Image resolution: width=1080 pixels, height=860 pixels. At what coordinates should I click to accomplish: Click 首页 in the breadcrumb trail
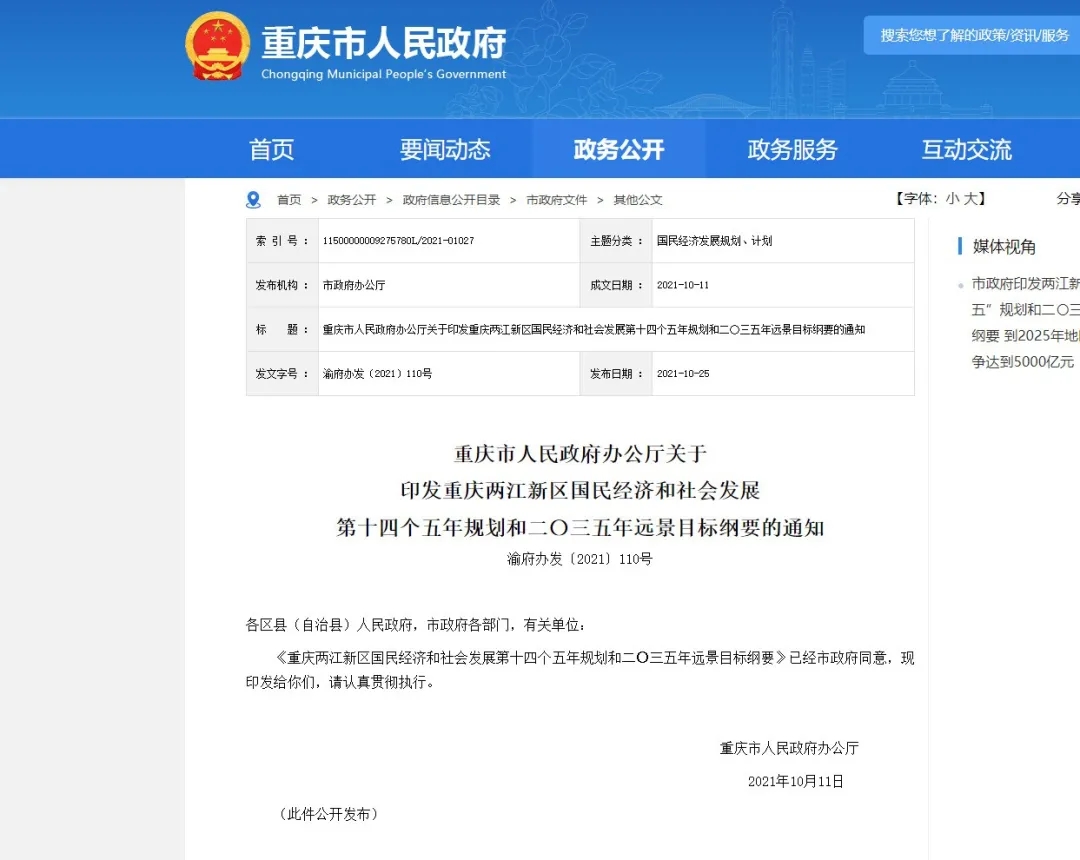[x=289, y=200]
